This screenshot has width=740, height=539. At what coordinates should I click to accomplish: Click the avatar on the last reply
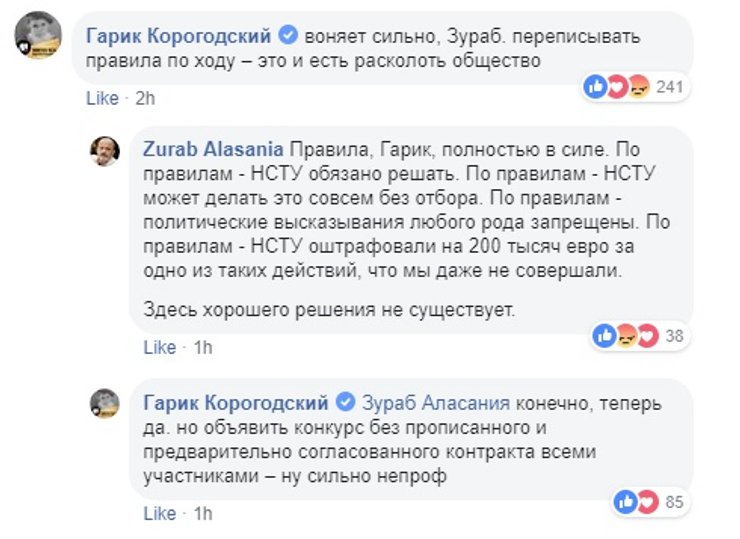(106, 402)
